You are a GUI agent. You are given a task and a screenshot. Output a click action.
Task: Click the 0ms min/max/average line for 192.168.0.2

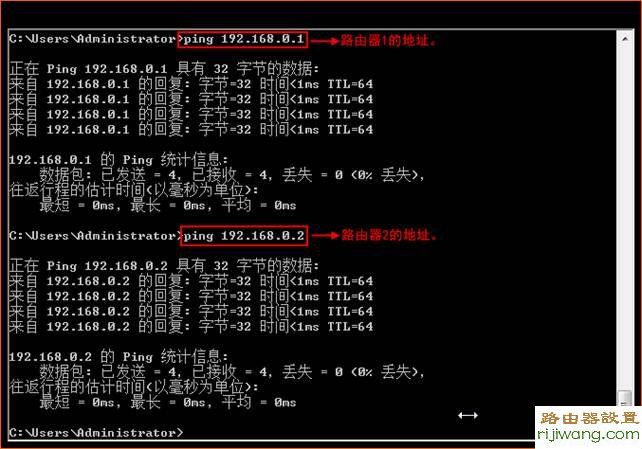(167, 403)
